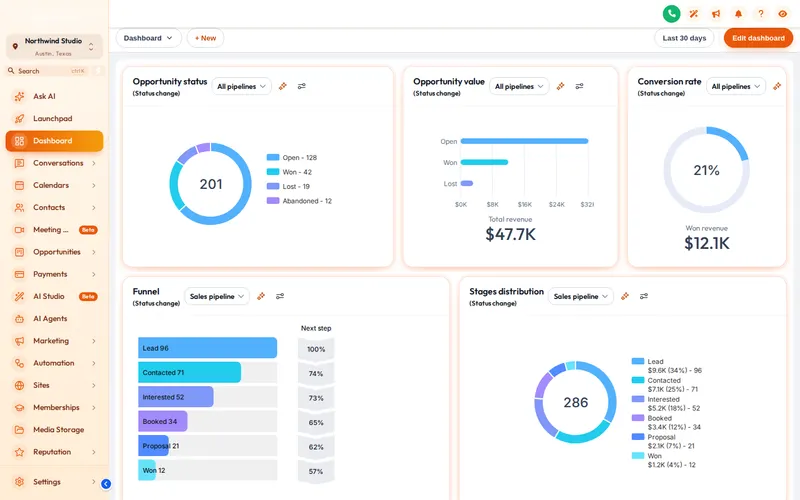Click the Abandoned - 12 legend swatch
Screen dimensions: 800x500
273,201
